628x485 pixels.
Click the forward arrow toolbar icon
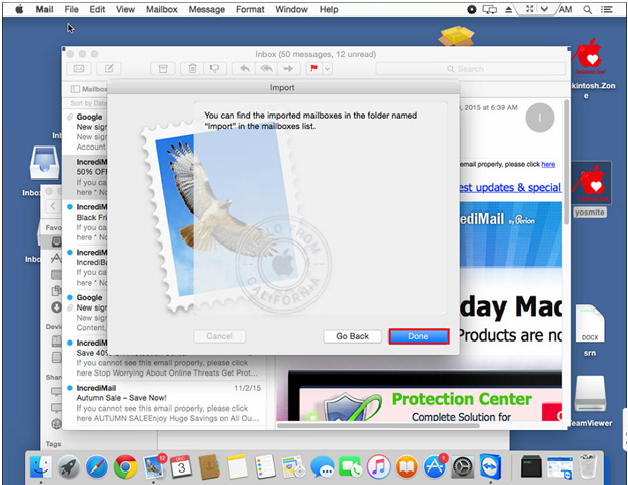[x=289, y=69]
